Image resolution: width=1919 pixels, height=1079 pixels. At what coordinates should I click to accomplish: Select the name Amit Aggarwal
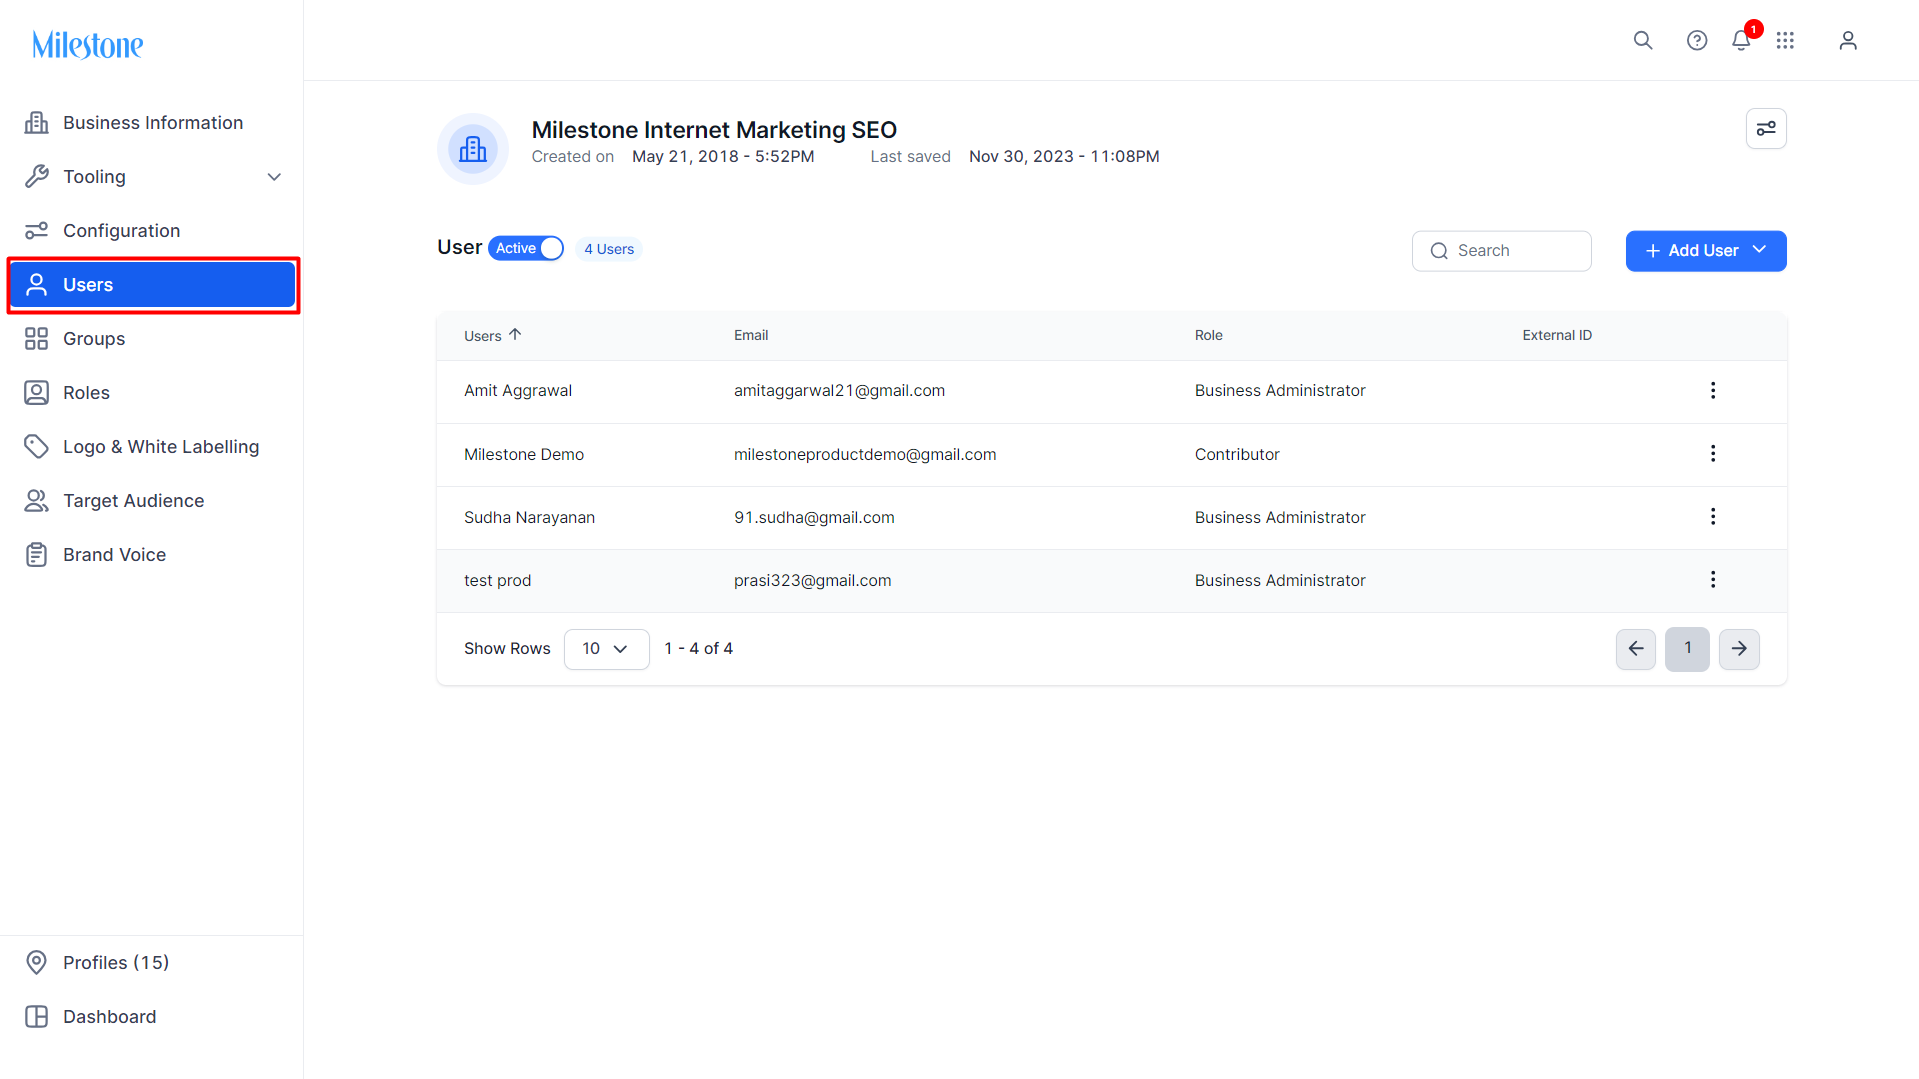(x=518, y=391)
